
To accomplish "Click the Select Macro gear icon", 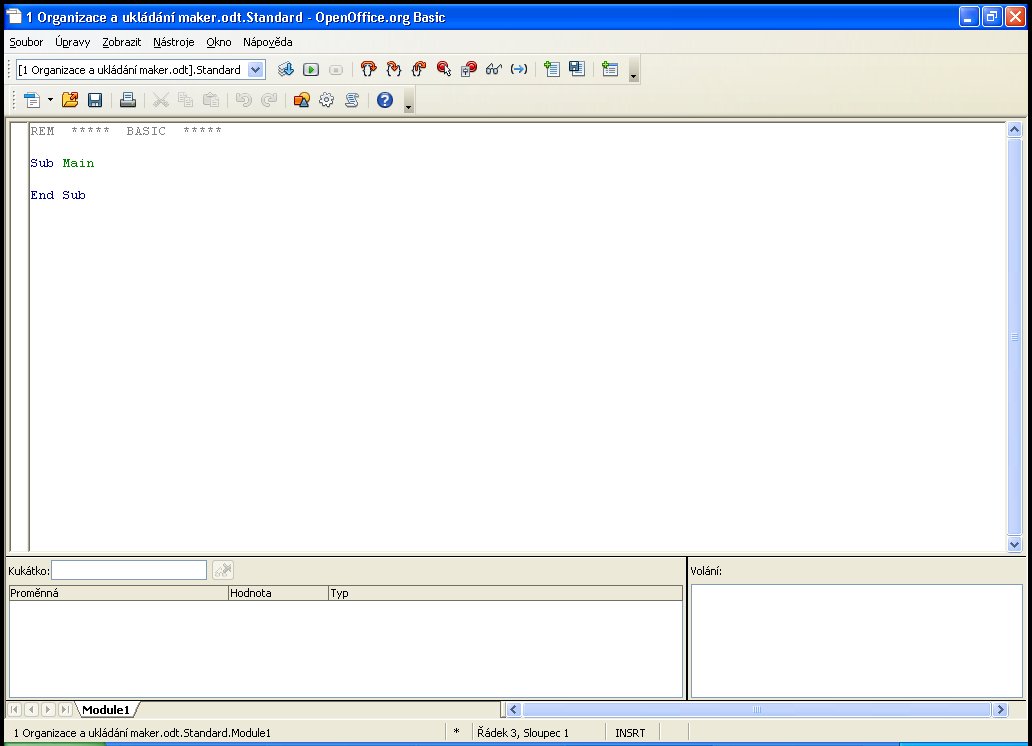I will [x=326, y=100].
